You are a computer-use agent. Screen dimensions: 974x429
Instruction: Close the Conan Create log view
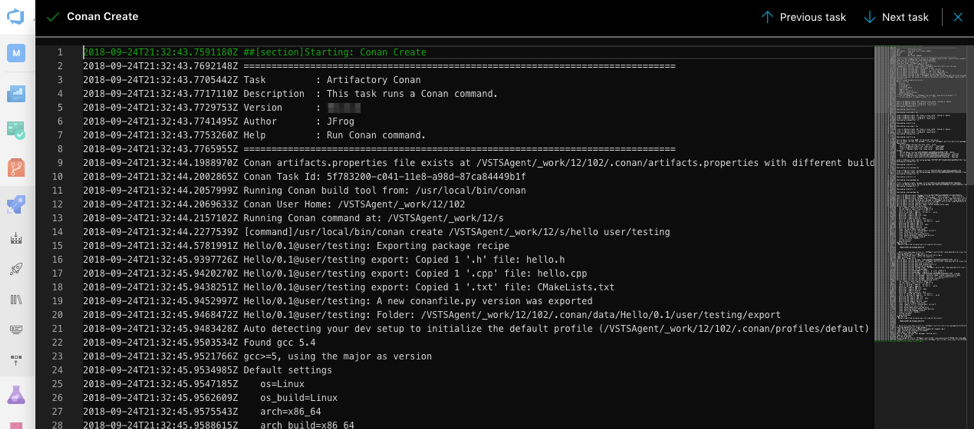[957, 17]
